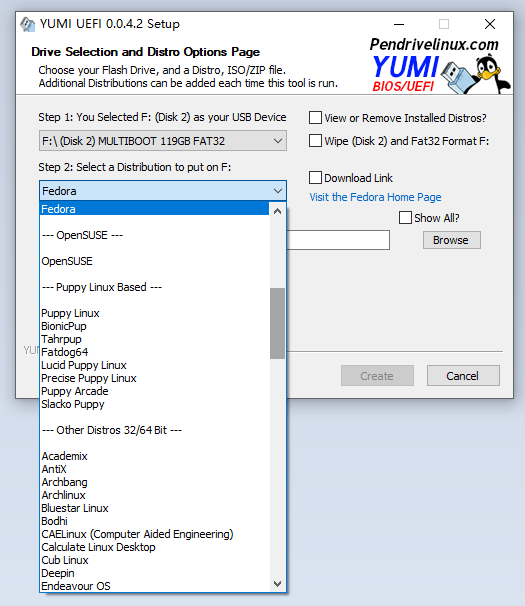Choose Lucid Puppy Linux
Screen dimensions: 525x606
pyautogui.click(x=154, y=365)
